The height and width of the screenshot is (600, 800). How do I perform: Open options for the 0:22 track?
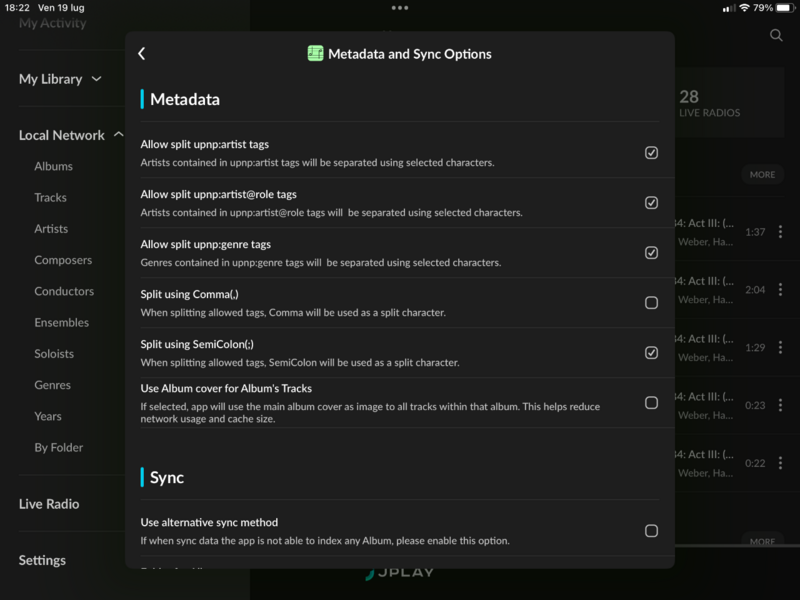[780, 463]
